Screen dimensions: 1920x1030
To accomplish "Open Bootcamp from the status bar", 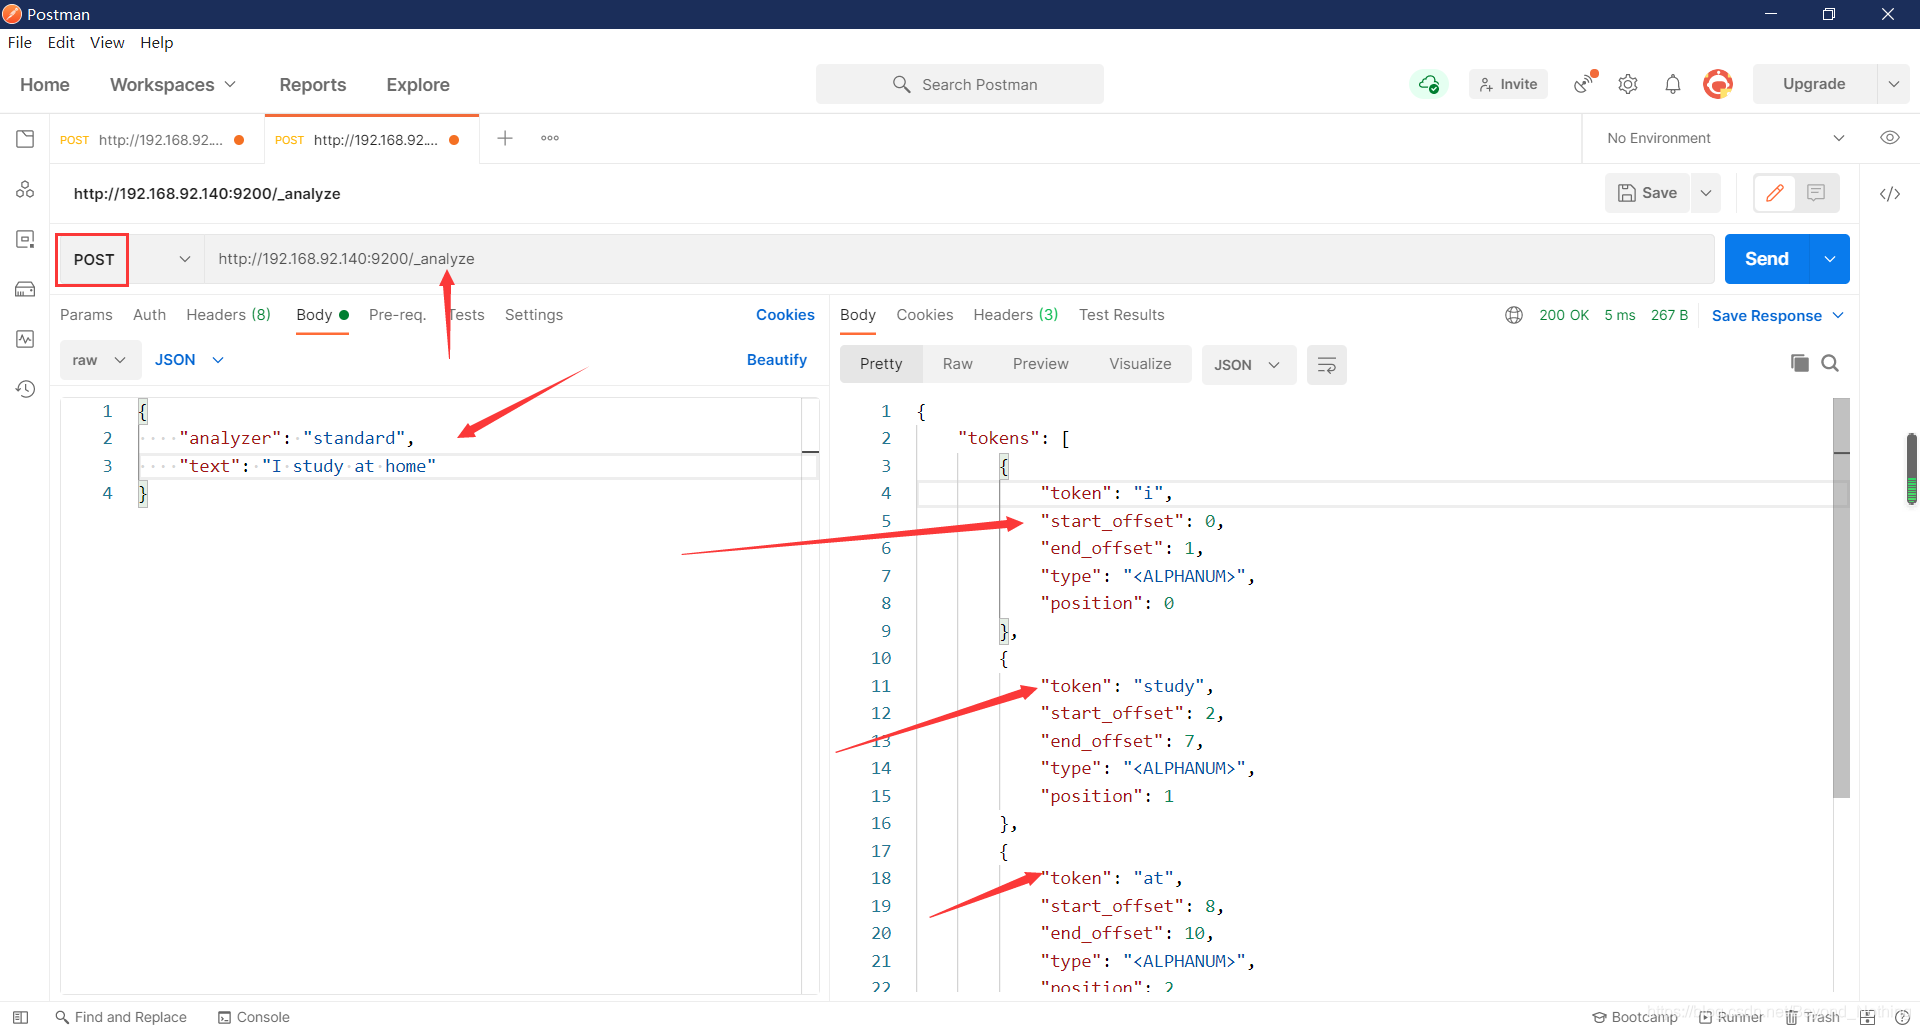I will click(x=1635, y=1017).
